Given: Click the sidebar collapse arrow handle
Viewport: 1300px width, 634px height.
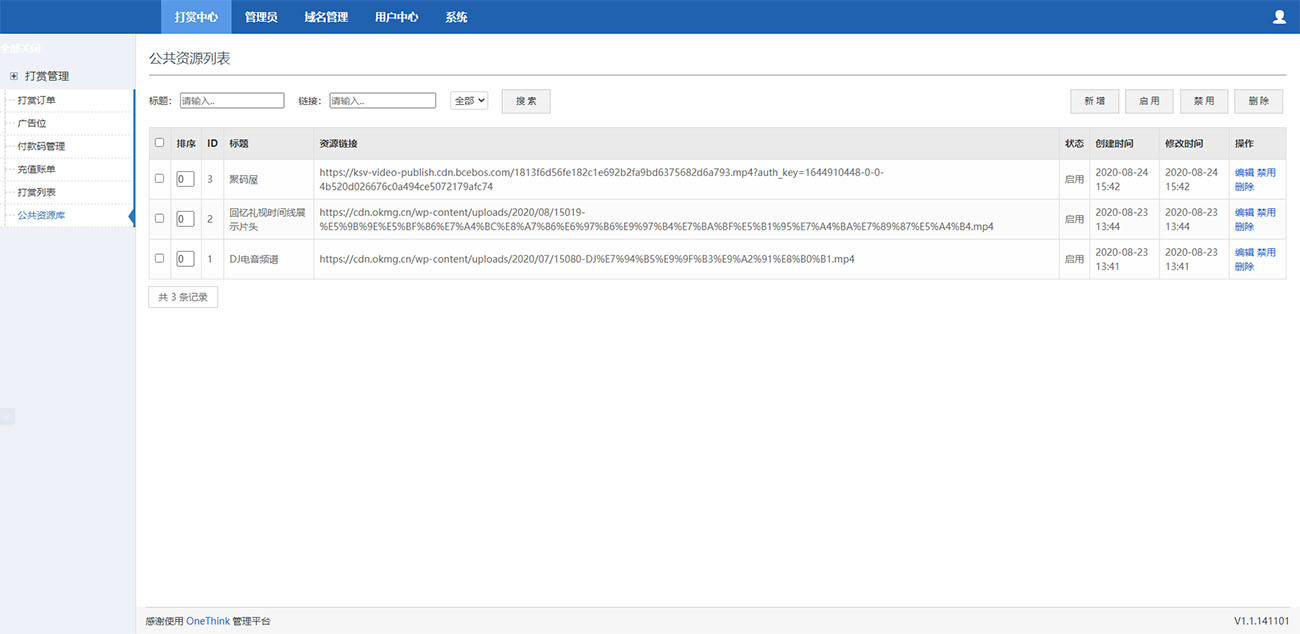Looking at the screenshot, I should tap(7, 417).
